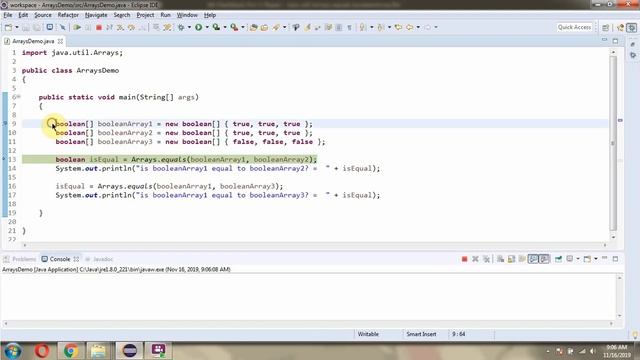
Task: Switch to the Debug perspective icon
Action: (x=632, y=27)
